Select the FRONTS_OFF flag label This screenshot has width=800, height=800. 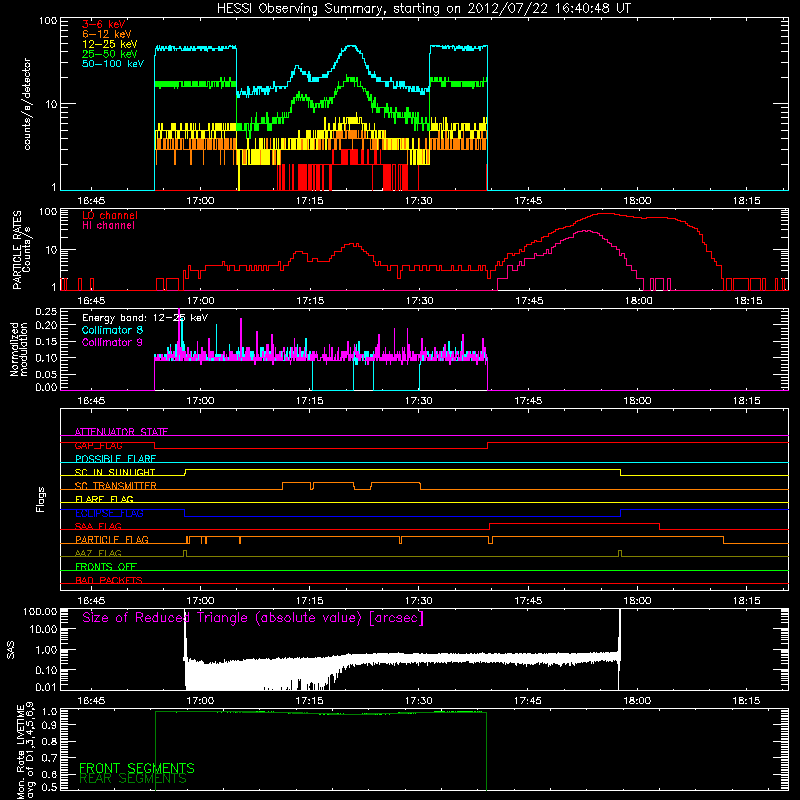pyautogui.click(x=106, y=567)
